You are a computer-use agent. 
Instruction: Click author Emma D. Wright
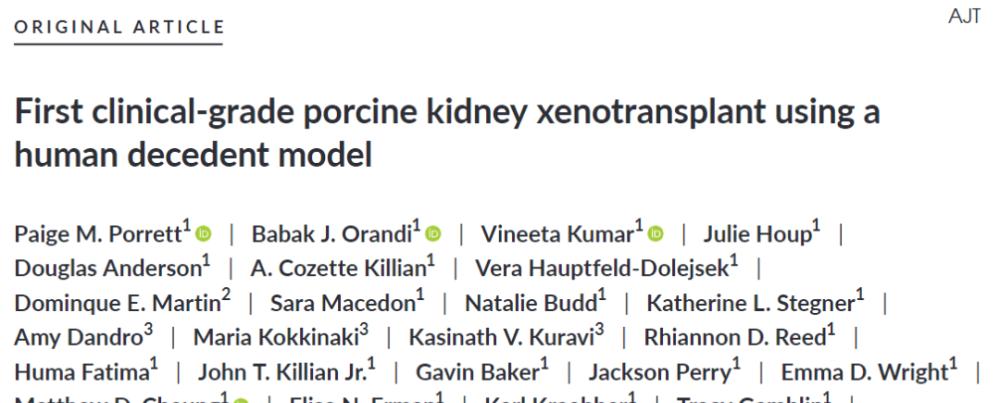pos(865,372)
